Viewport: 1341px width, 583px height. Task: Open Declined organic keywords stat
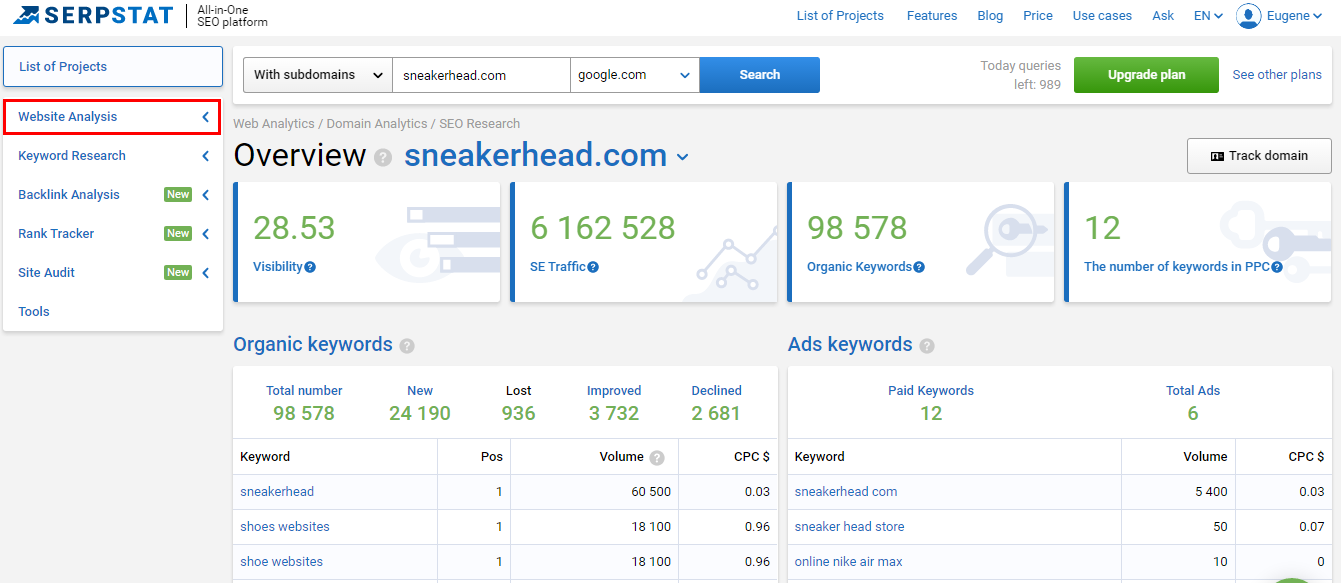click(x=716, y=391)
